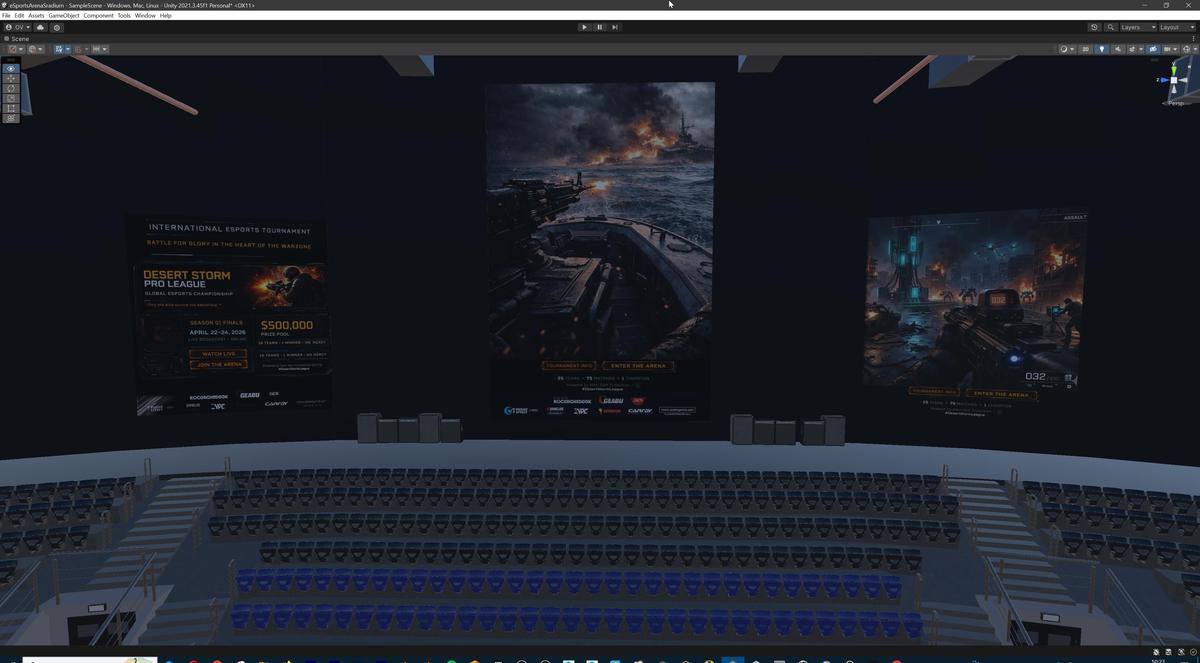Select the Desert Storm Pro League poster
This screenshot has height=663, width=1200.
[232, 313]
